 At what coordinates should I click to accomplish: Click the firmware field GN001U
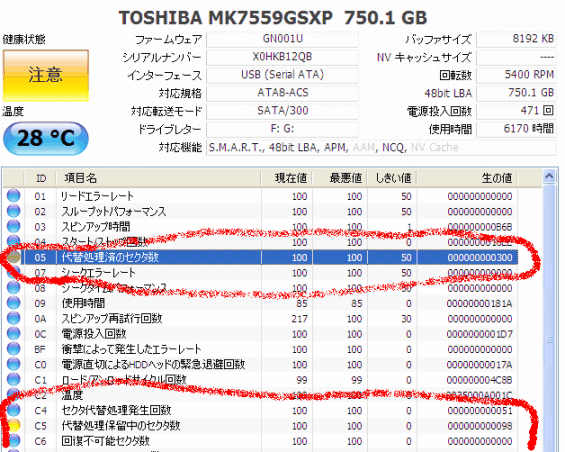coord(282,39)
